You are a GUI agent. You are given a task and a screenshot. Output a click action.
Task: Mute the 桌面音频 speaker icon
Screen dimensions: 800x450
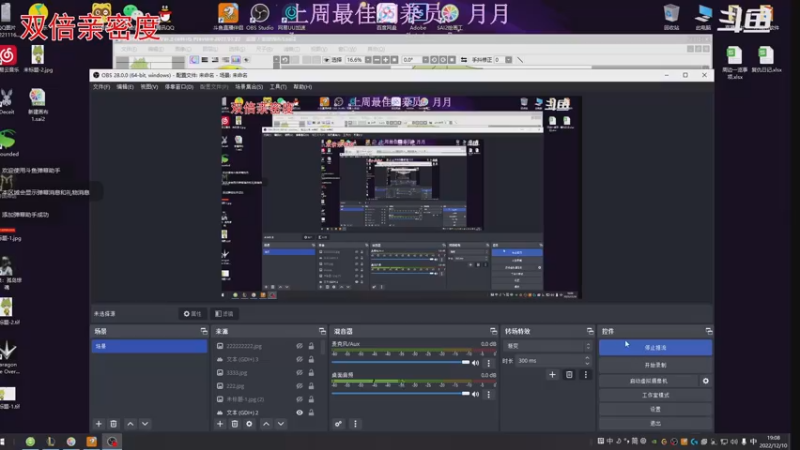pyautogui.click(x=476, y=394)
